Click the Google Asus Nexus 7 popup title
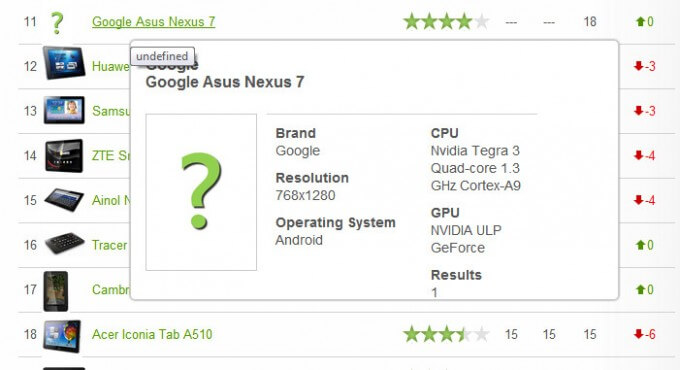680x370 pixels. tap(225, 82)
